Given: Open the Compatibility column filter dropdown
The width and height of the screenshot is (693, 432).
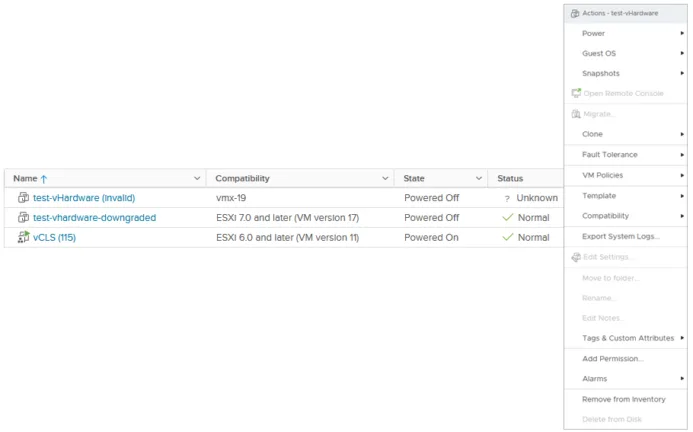Looking at the screenshot, I should 385,178.
